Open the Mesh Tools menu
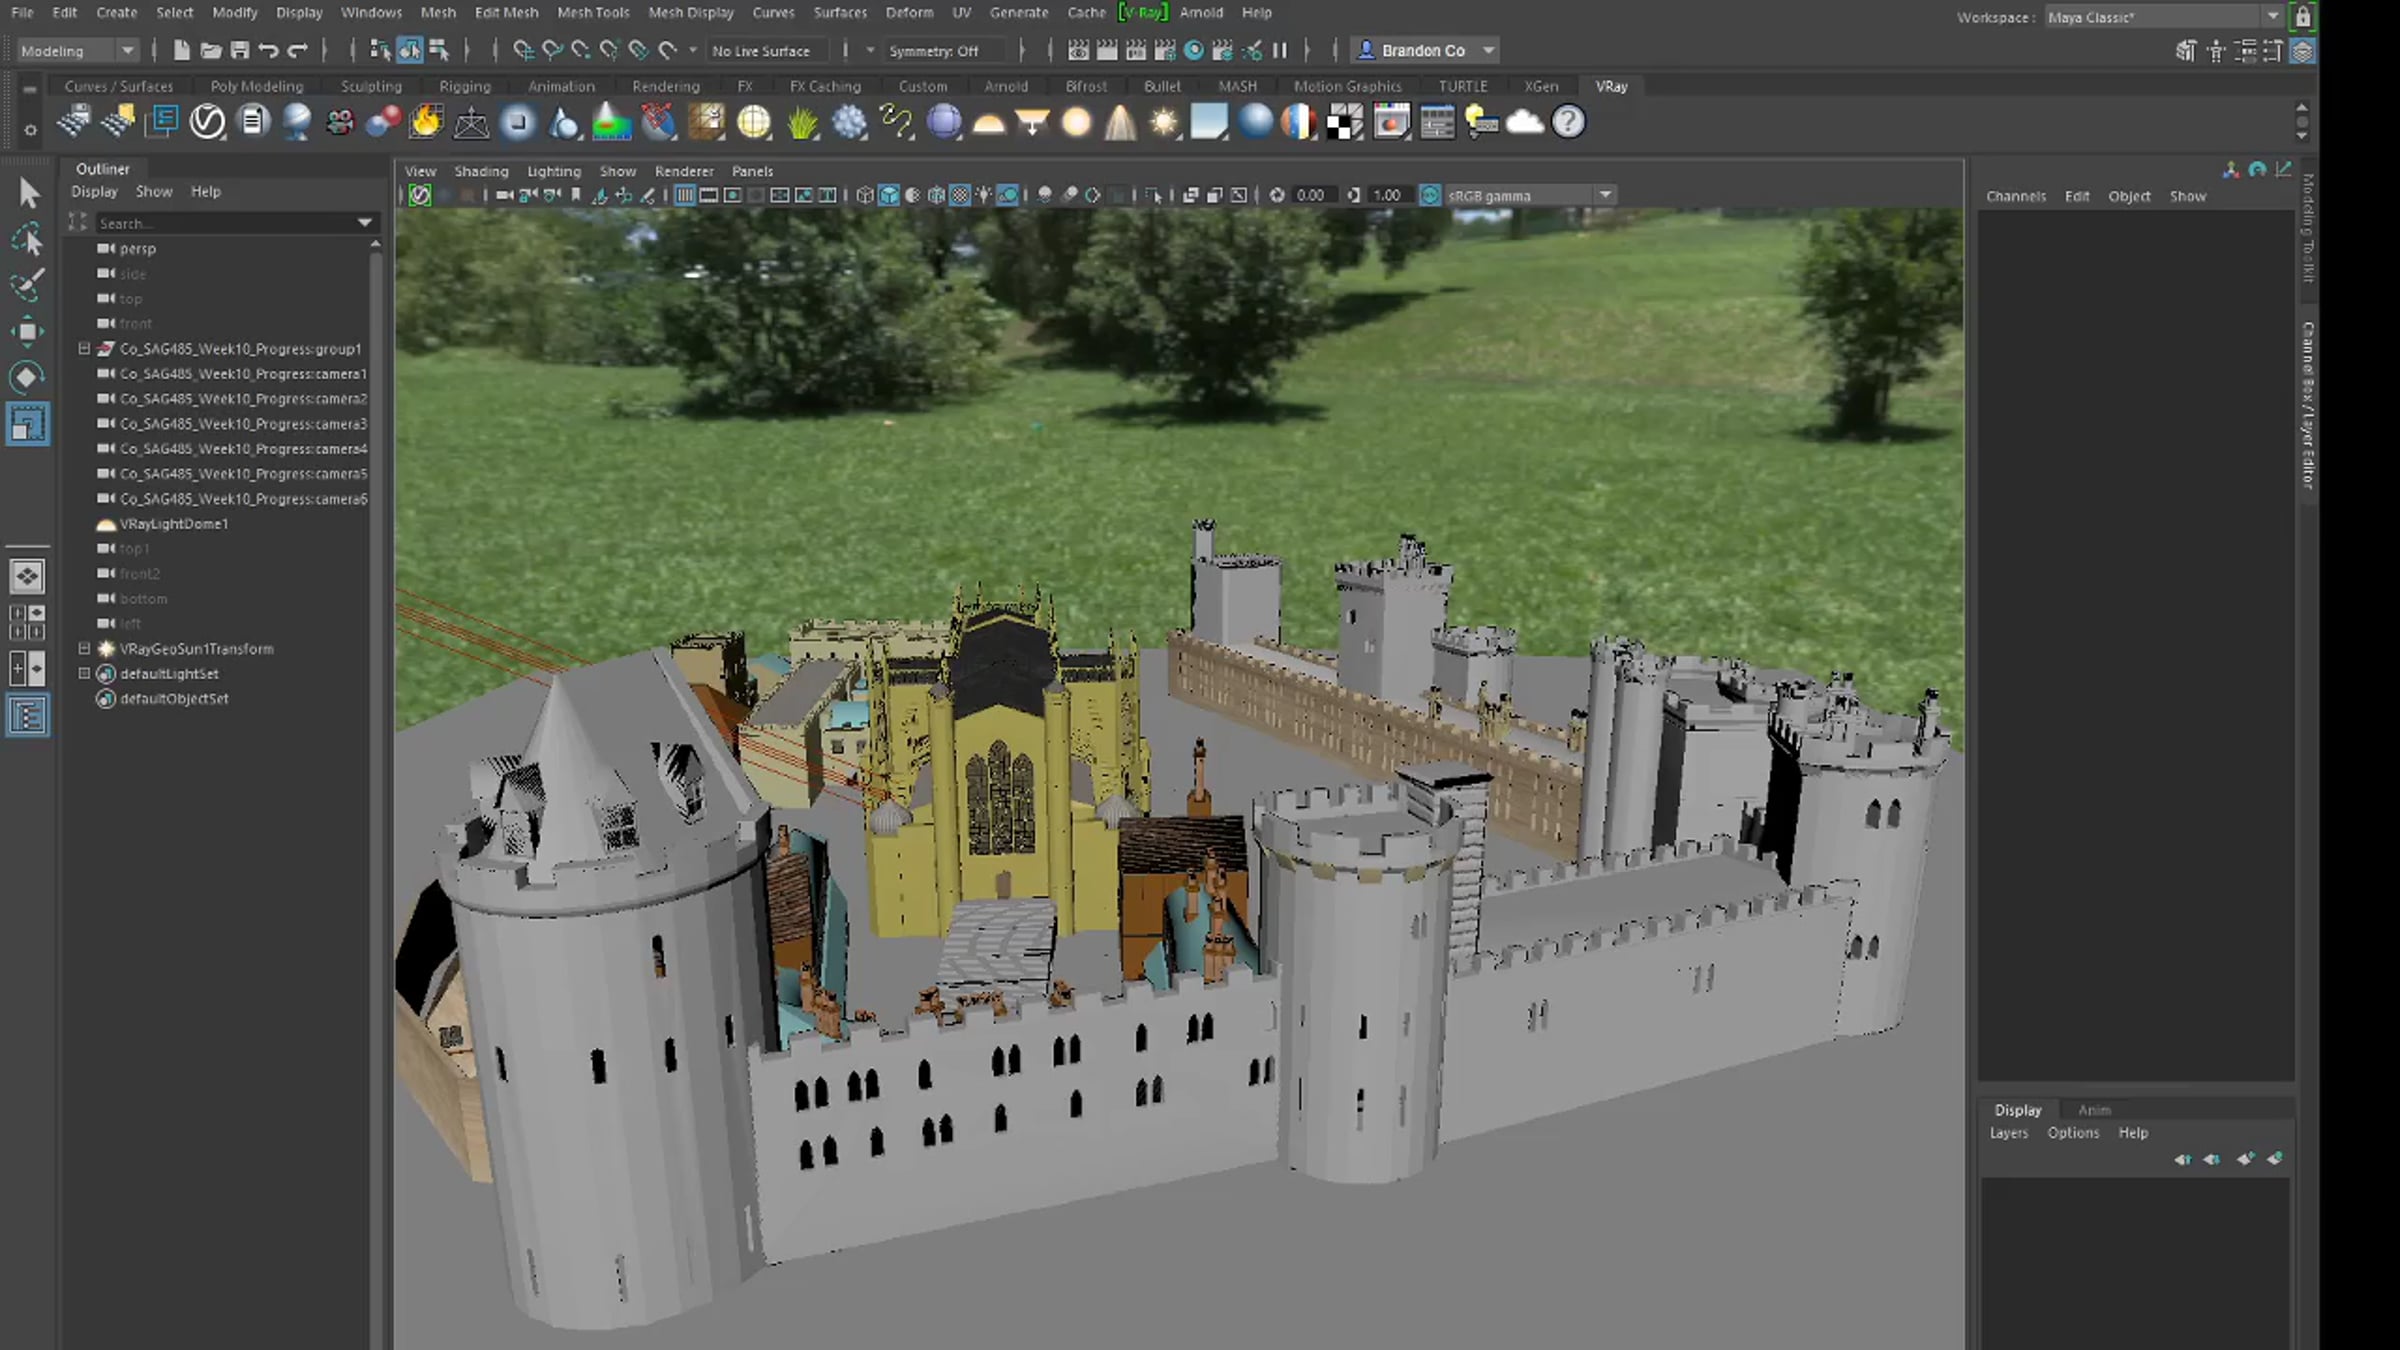Image resolution: width=2400 pixels, height=1350 pixels. (x=592, y=13)
